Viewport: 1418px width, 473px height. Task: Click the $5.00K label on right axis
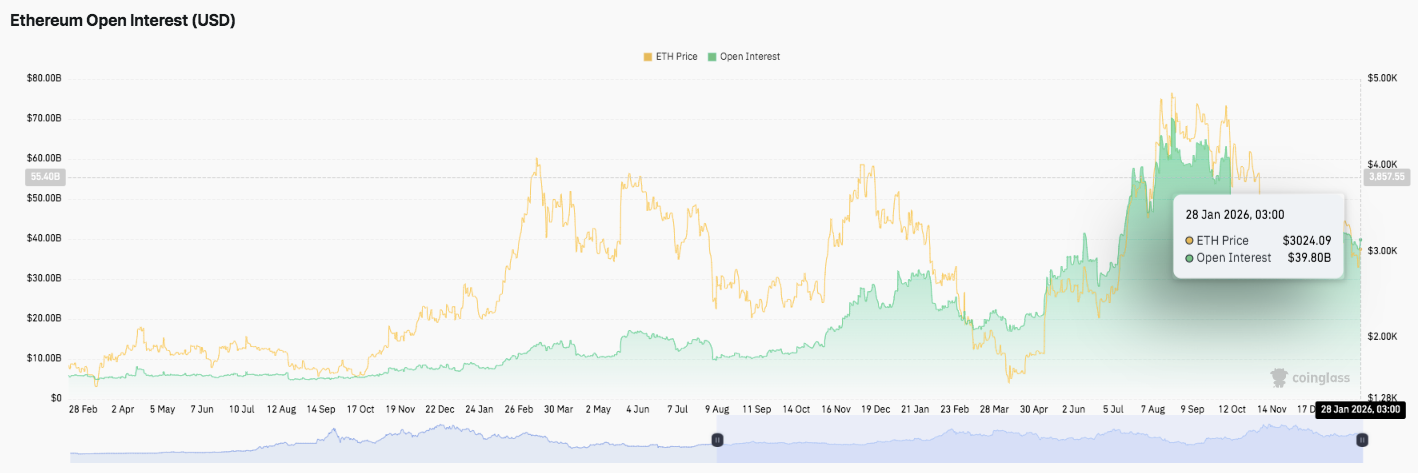1385,78
